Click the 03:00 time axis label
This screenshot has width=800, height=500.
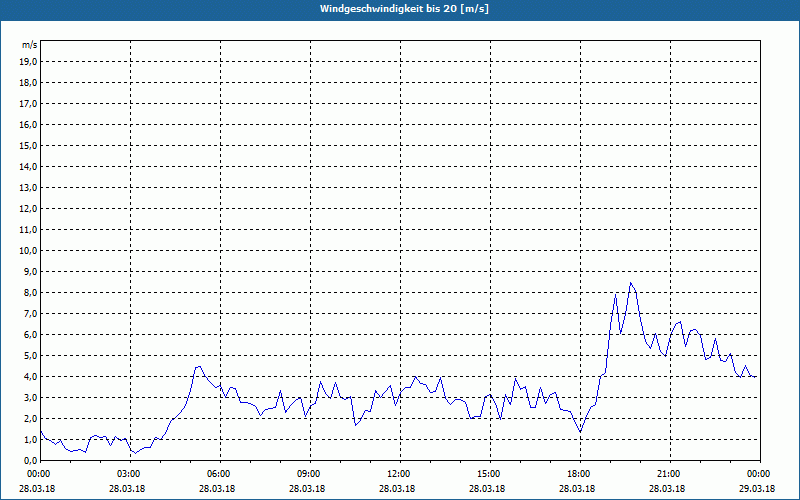point(131,474)
